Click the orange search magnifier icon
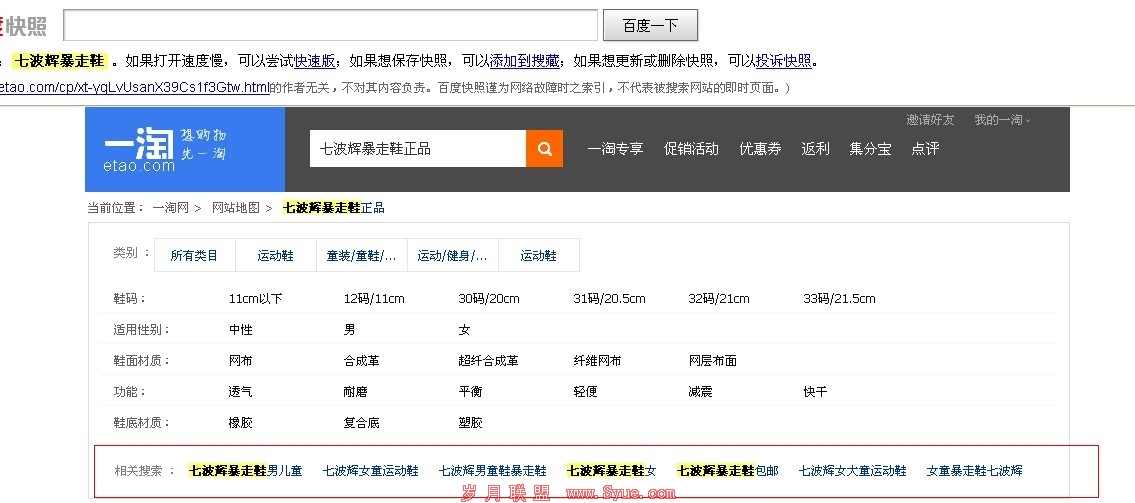The width and height of the screenshot is (1135, 503). [x=544, y=149]
